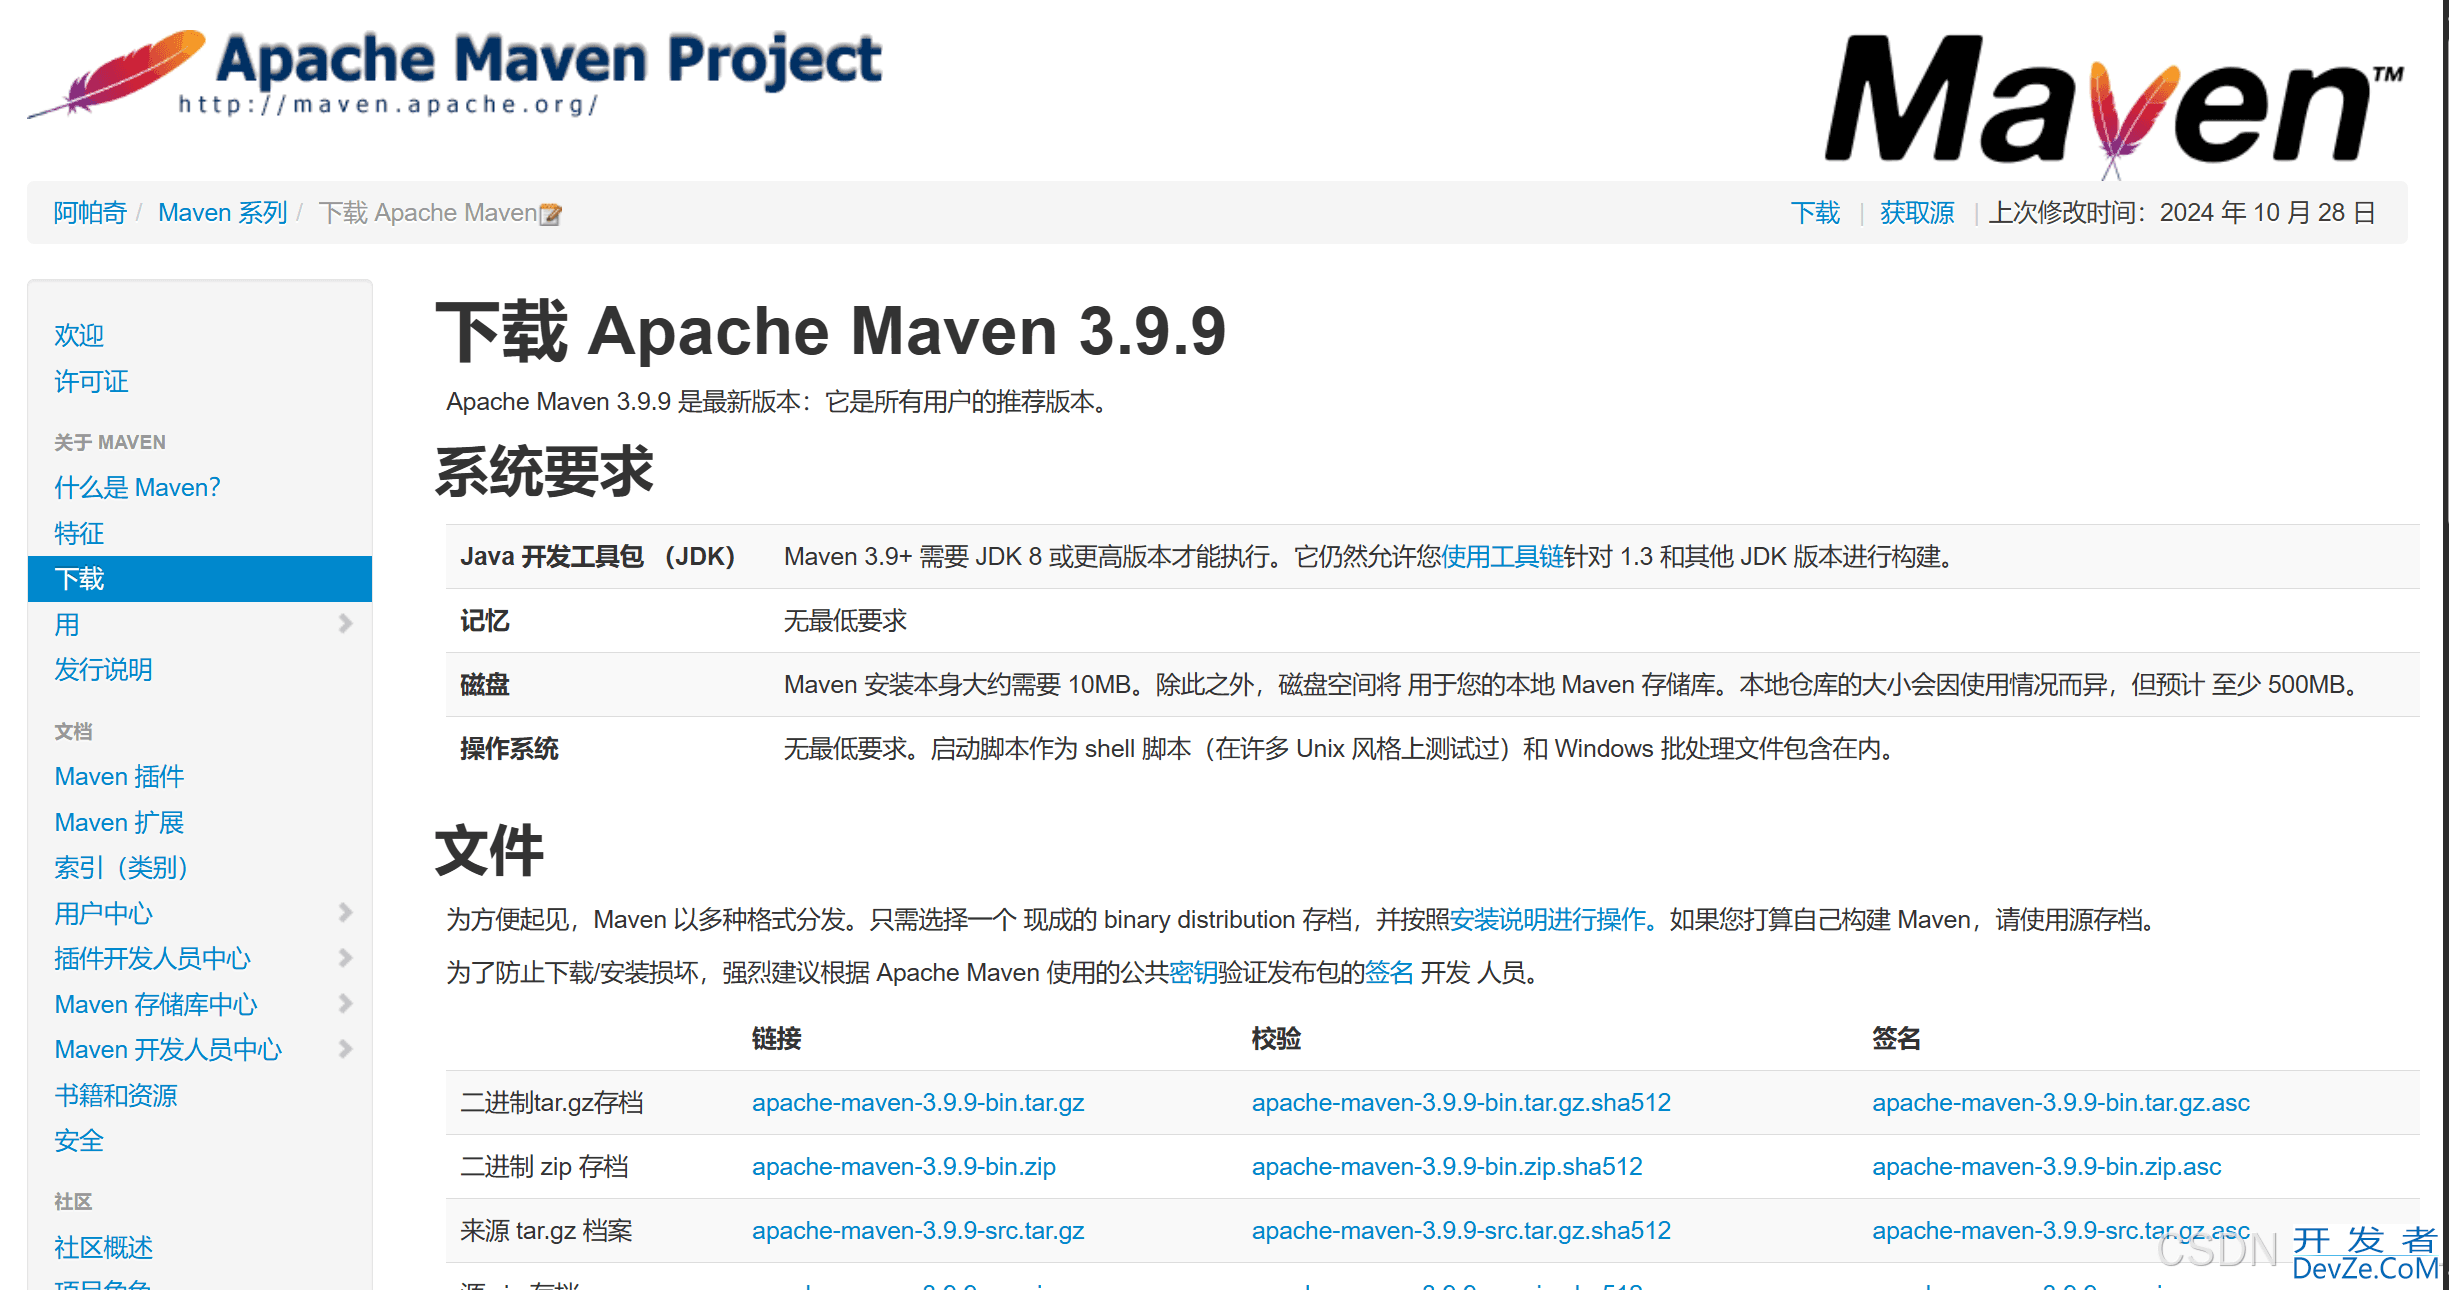The width and height of the screenshot is (2449, 1290).
Task: Download apache-maven-3.9.9-src.tar.gz
Action: click(918, 1231)
